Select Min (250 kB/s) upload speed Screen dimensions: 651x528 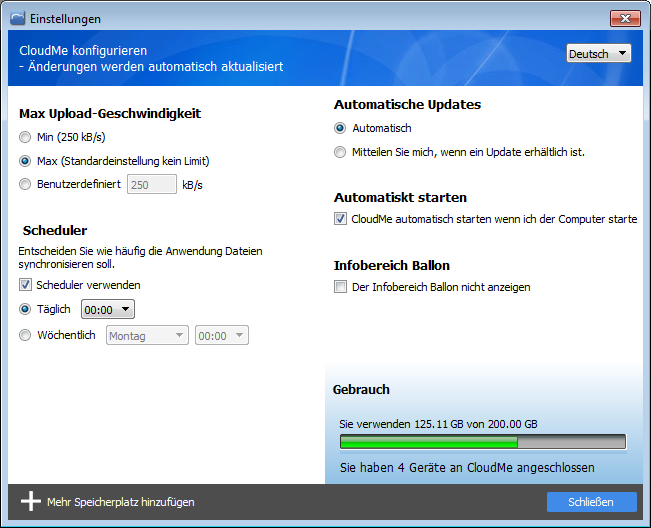tap(26, 137)
